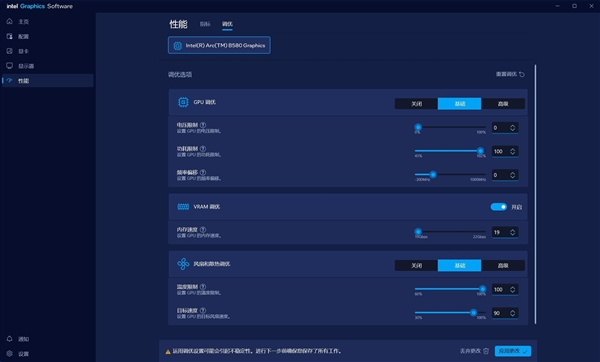Click the 应用更改 apply changes button
Image resolution: width=600 pixels, height=362 pixels.
513,351
